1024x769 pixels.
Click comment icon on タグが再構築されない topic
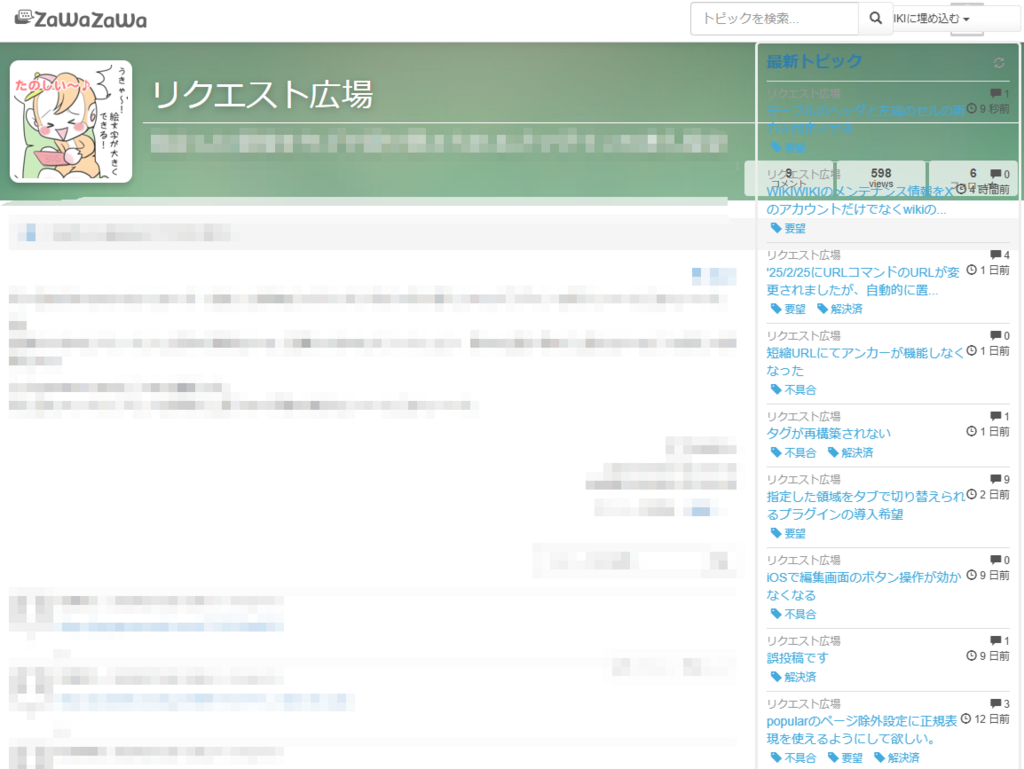tap(995, 416)
